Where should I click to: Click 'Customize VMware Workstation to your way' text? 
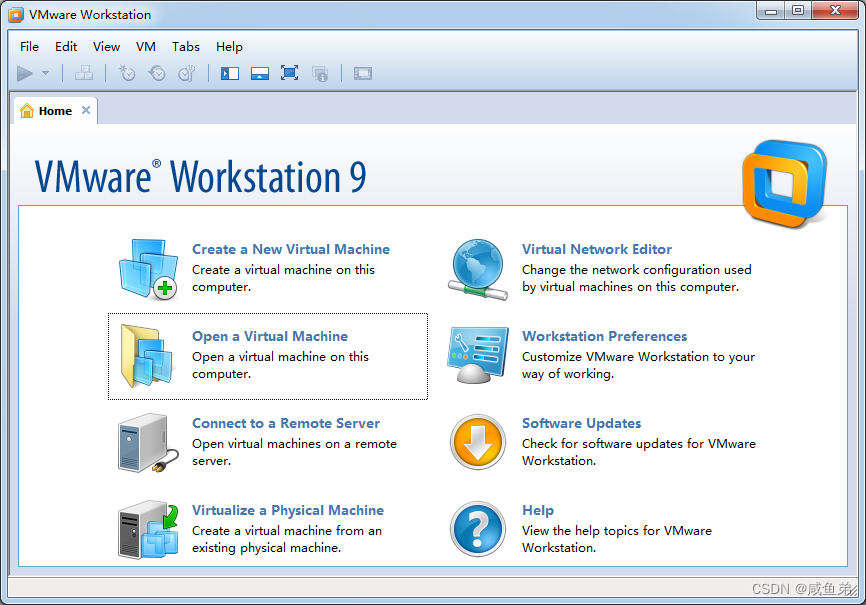[x=638, y=365]
